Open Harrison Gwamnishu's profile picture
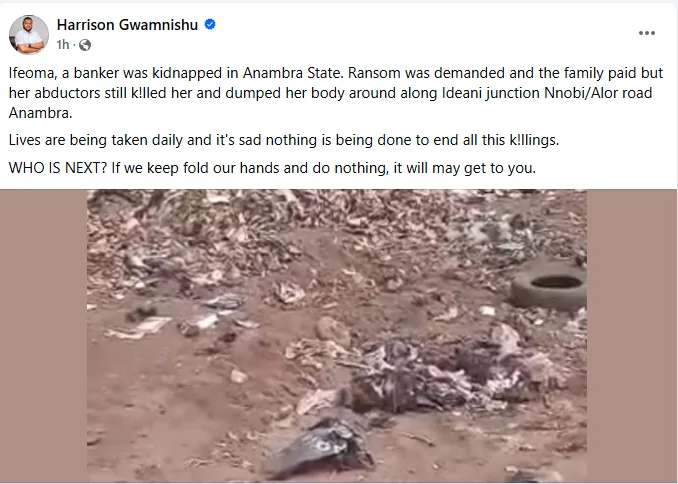This screenshot has width=678, height=484. 29,35
